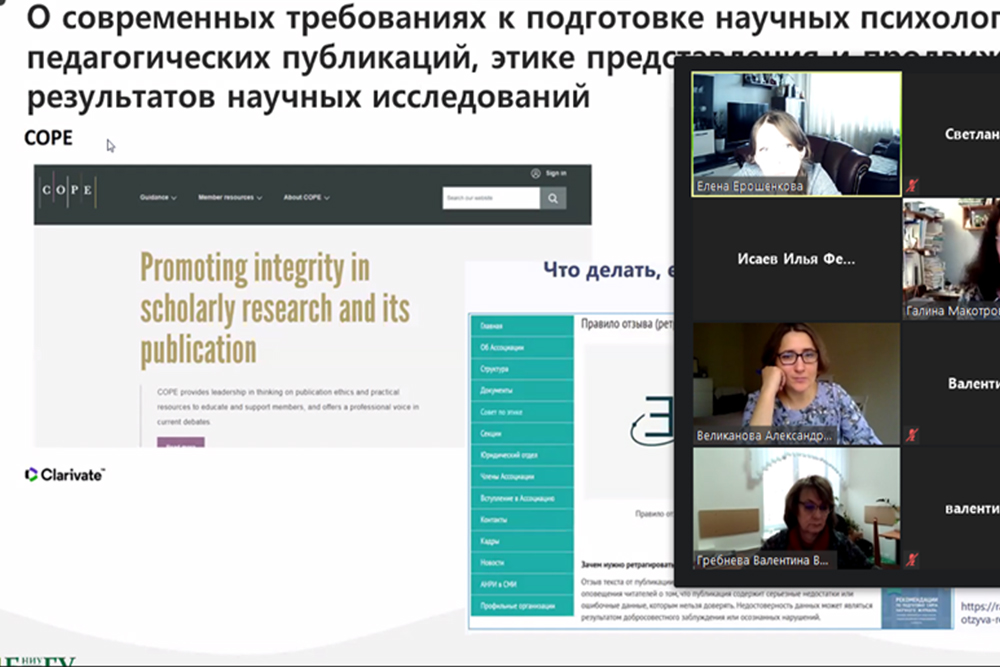Open the Member resources dropdown
This screenshot has height=667, width=1000.
(x=229, y=198)
